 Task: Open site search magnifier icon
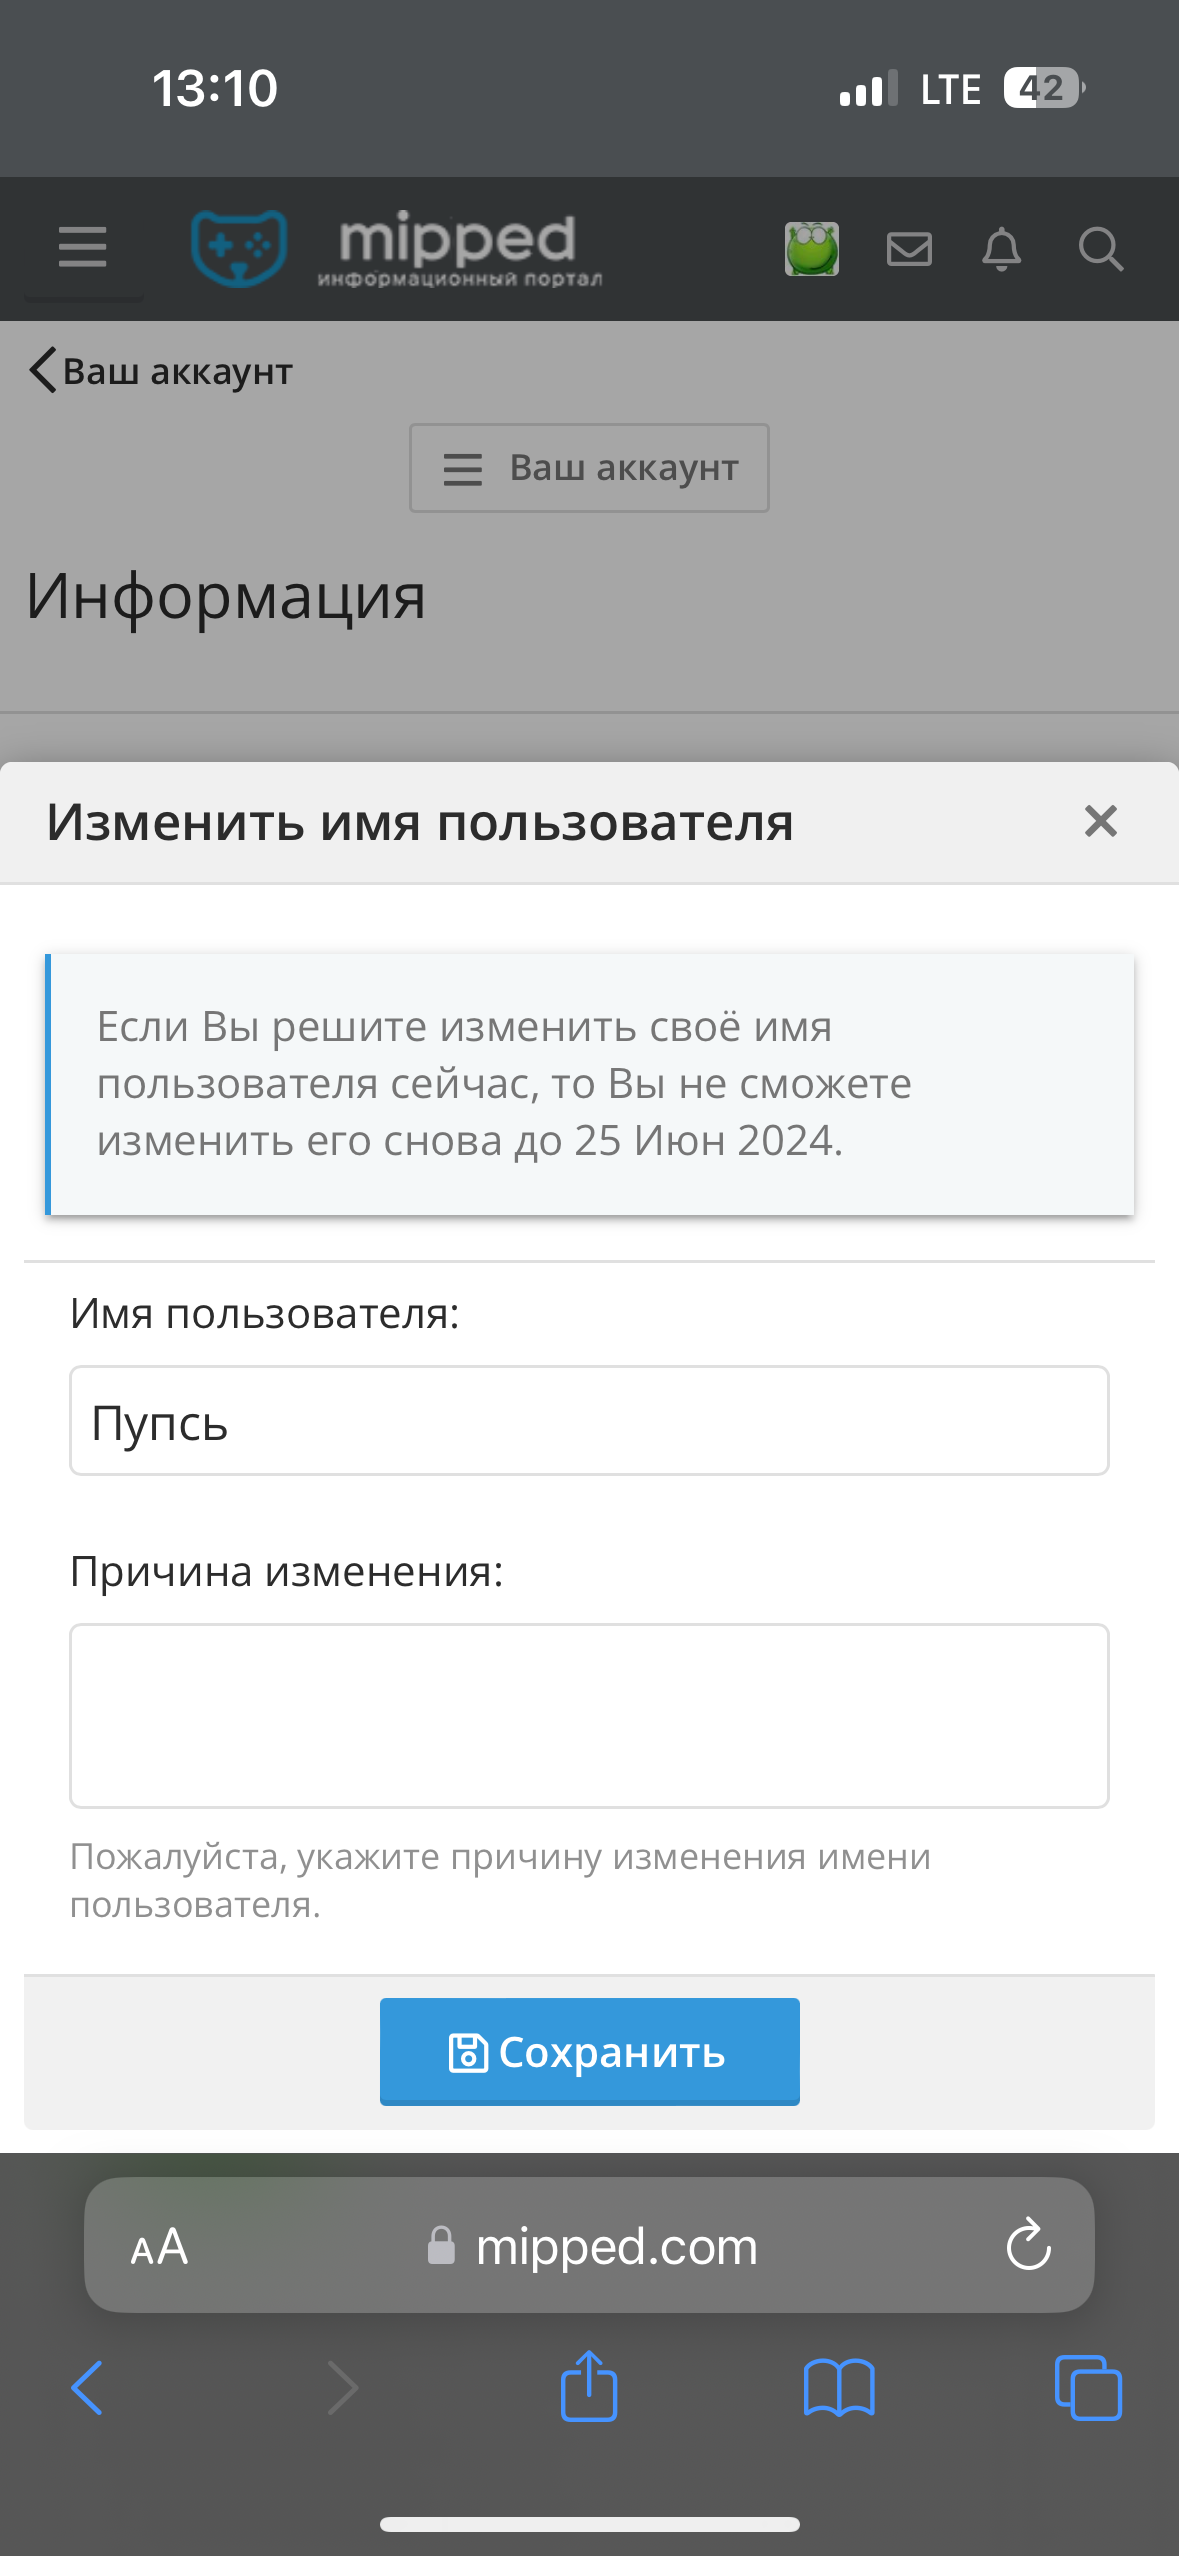pyautogui.click(x=1101, y=248)
